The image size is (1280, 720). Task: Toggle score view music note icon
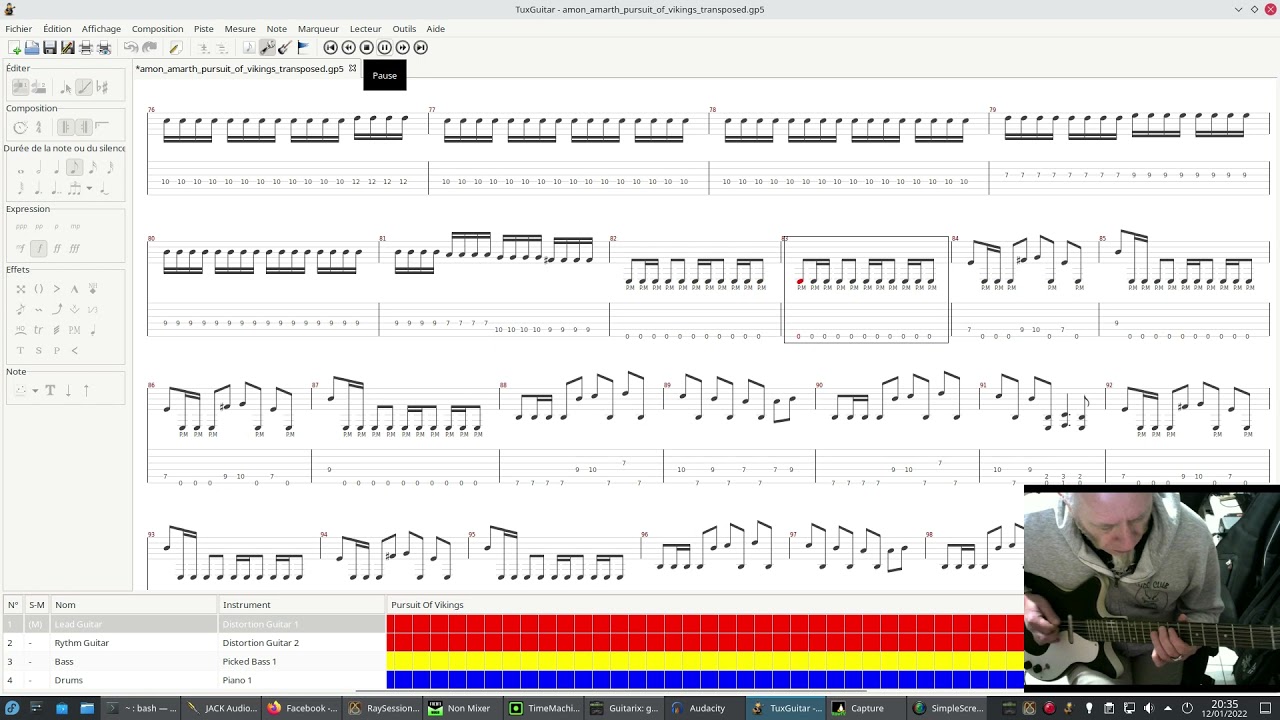click(250, 47)
